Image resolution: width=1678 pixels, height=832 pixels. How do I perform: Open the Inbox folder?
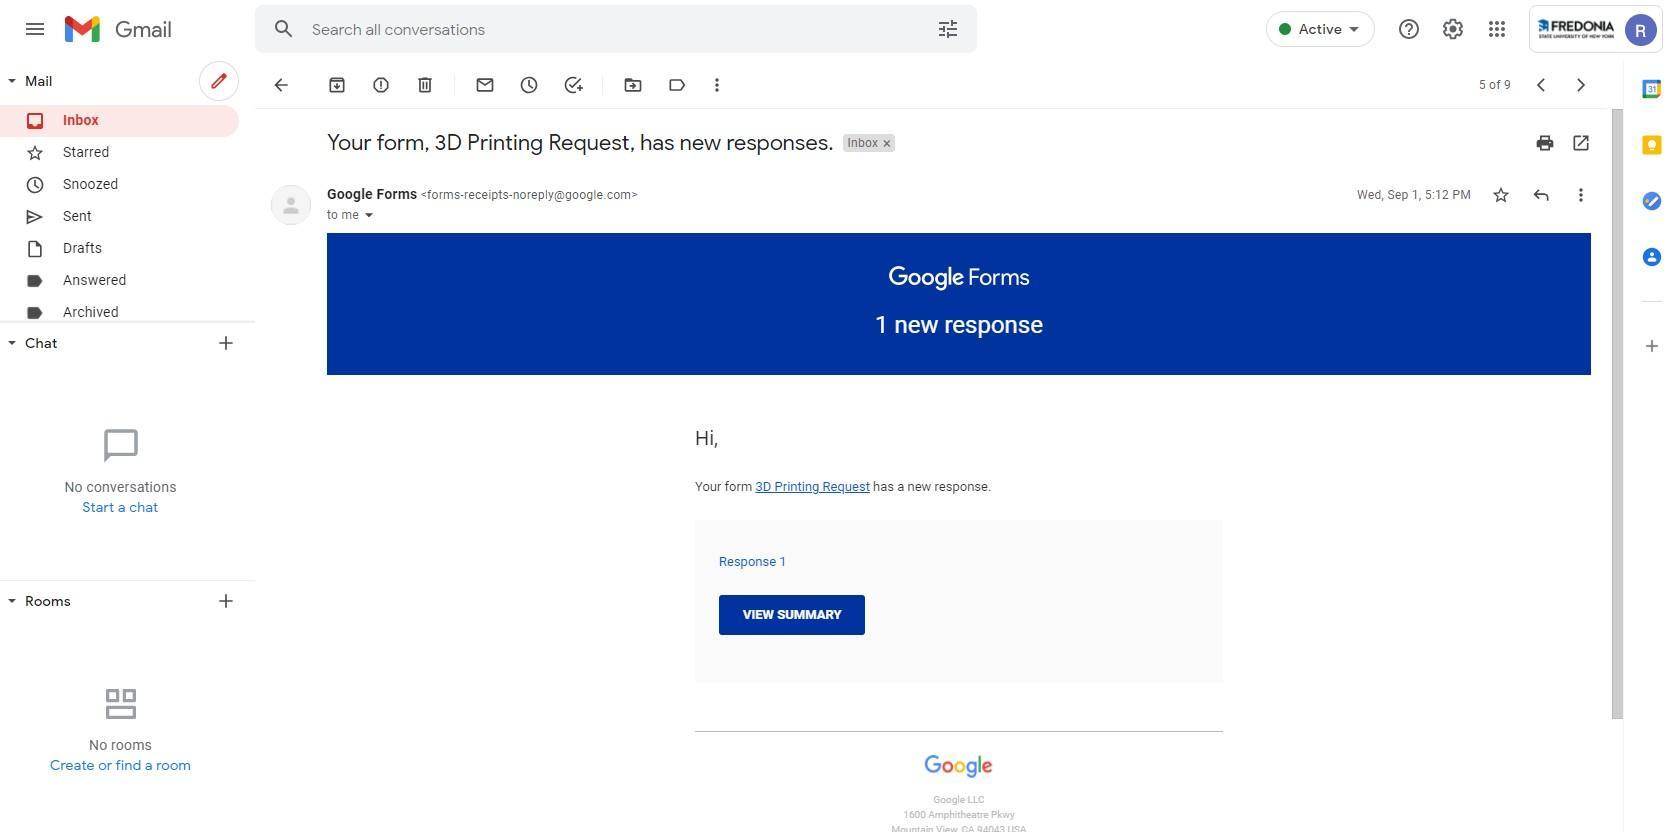[x=119, y=120]
